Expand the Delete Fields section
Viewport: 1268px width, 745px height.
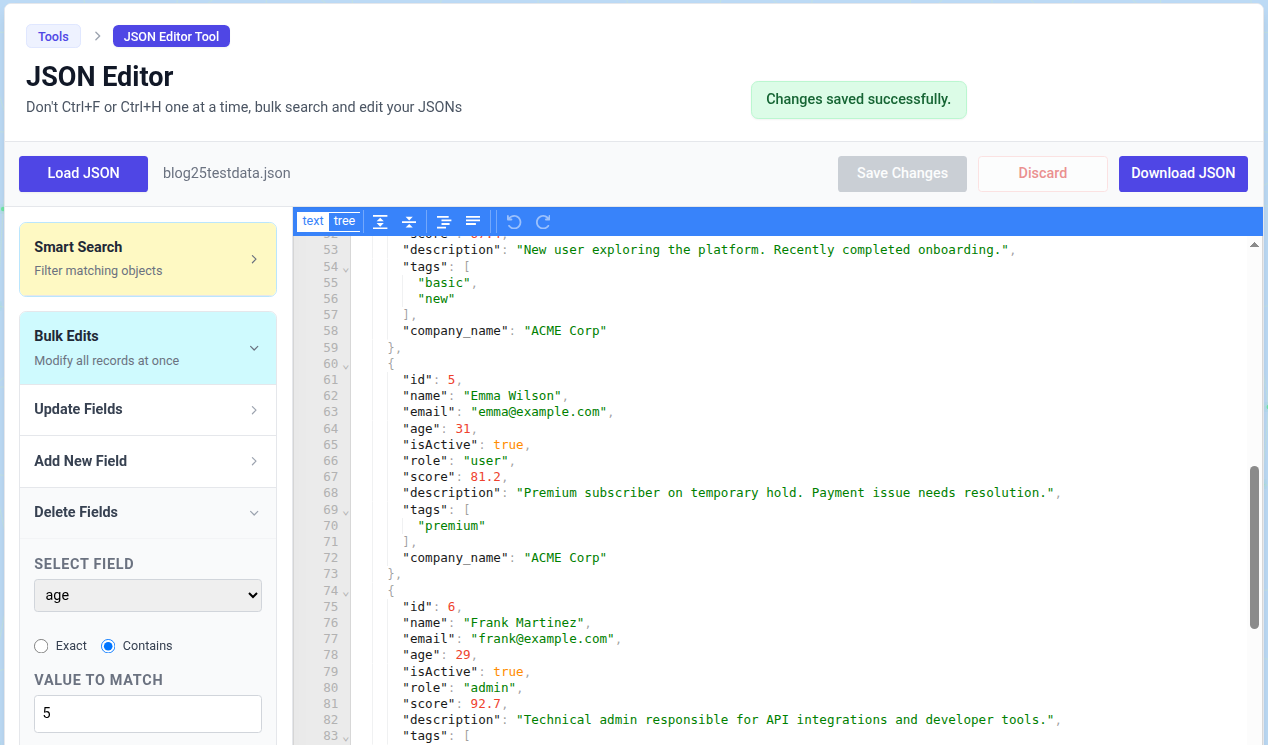click(147, 512)
